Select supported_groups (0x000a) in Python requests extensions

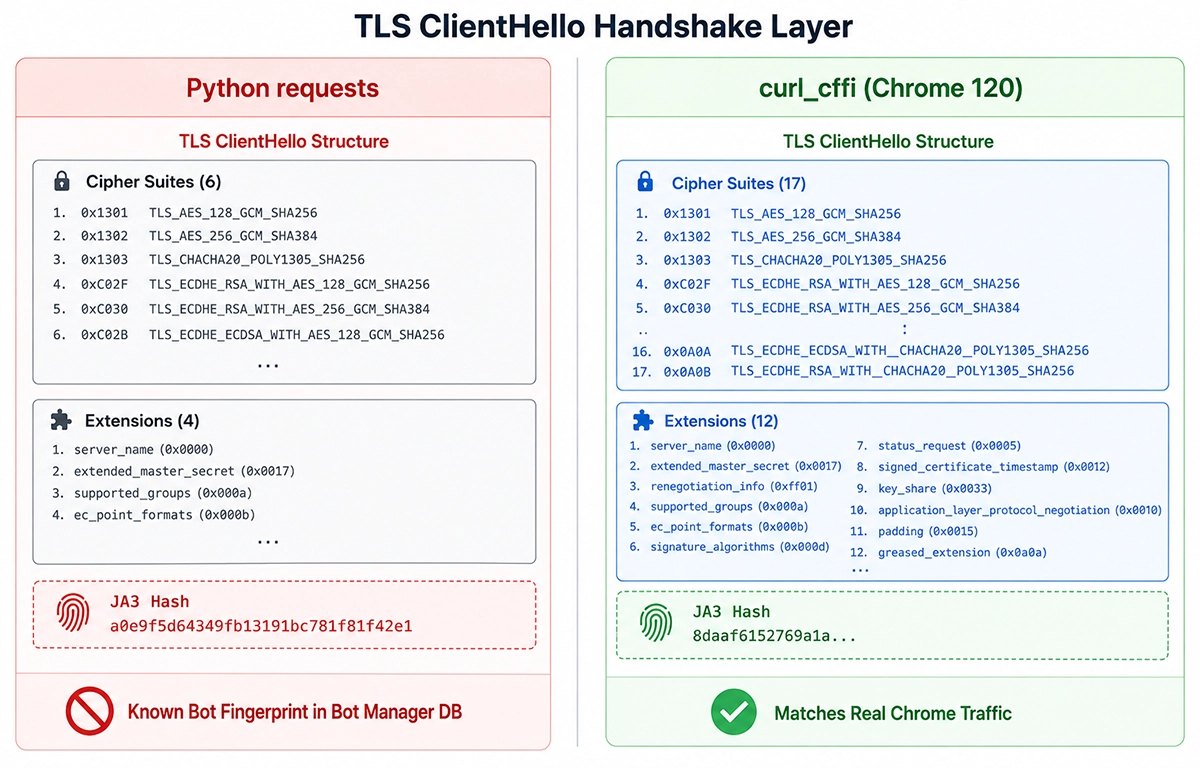[x=164, y=493]
